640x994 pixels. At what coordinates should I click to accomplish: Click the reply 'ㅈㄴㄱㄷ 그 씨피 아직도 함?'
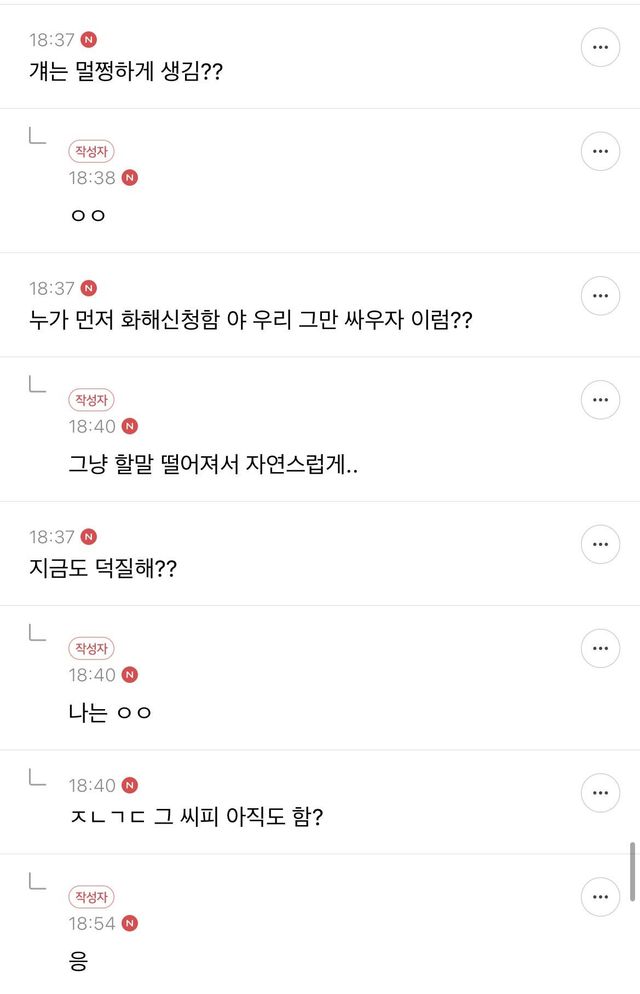pyautogui.click(x=195, y=818)
